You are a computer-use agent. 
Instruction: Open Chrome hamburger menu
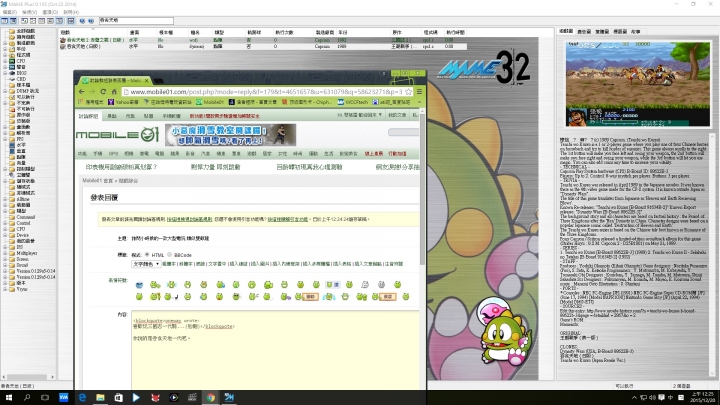tap(419, 91)
